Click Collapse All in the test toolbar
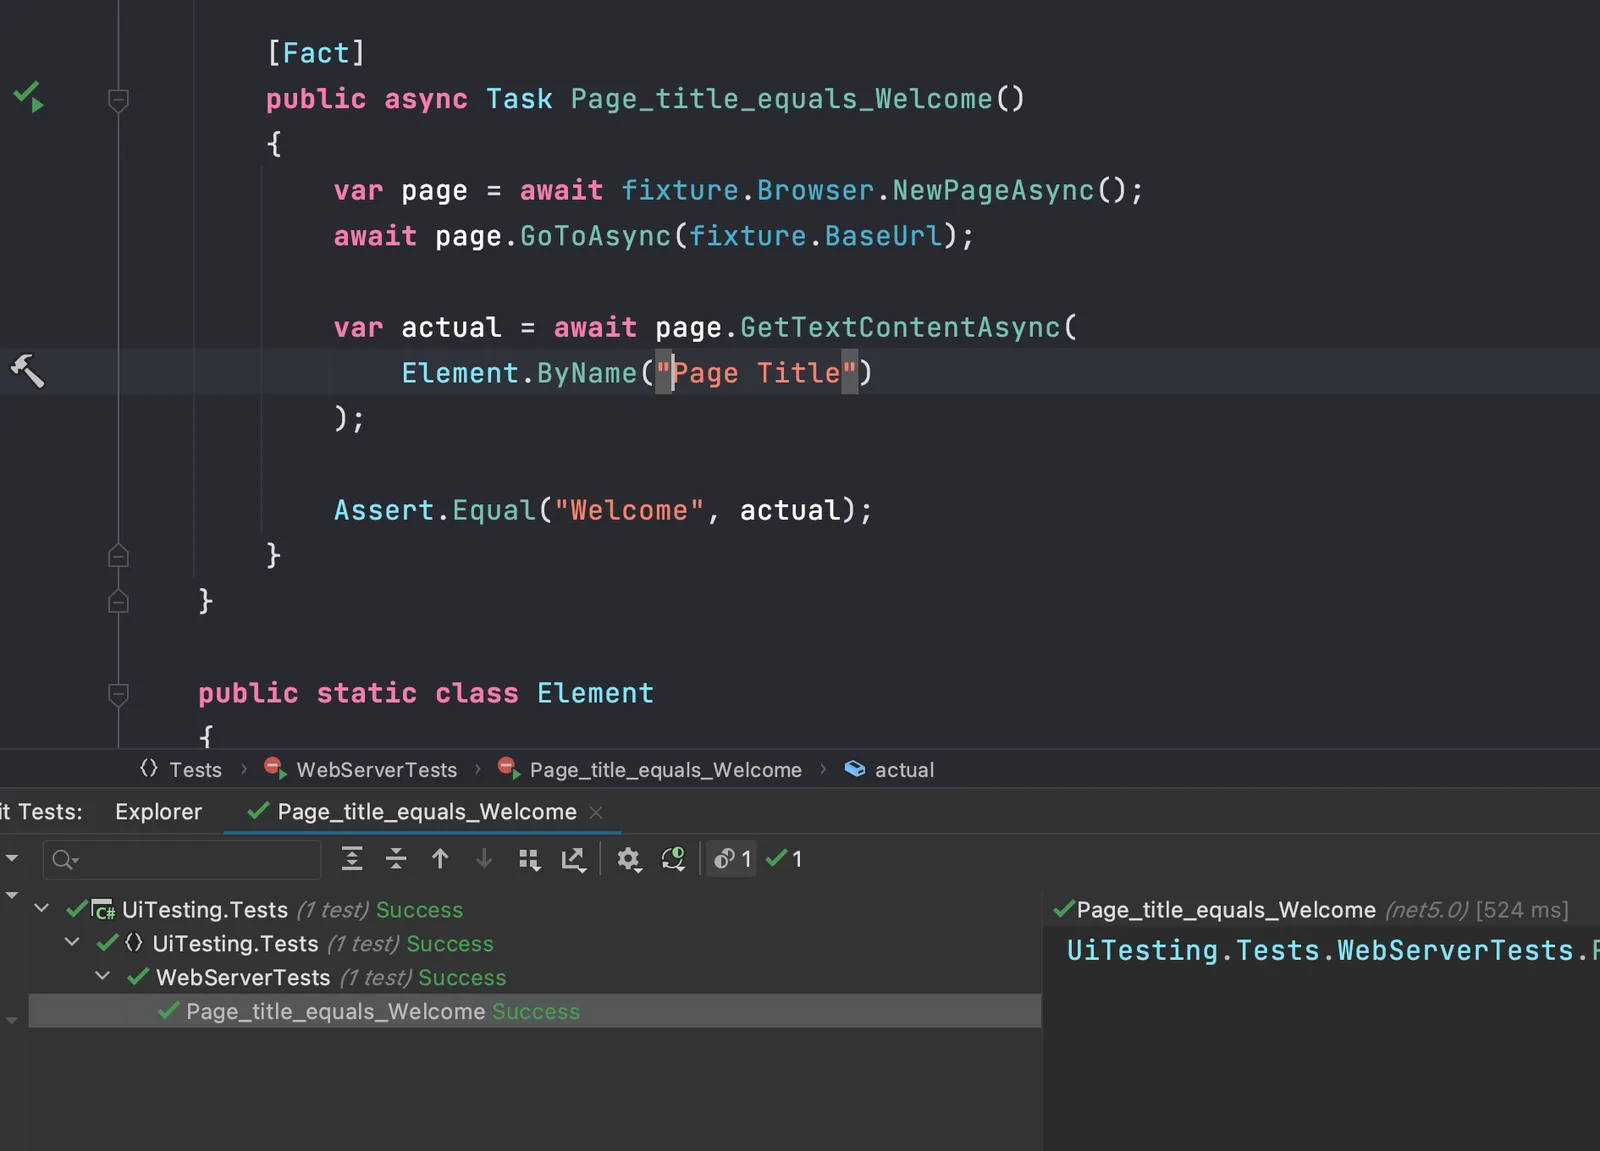1600x1151 pixels. (x=396, y=859)
